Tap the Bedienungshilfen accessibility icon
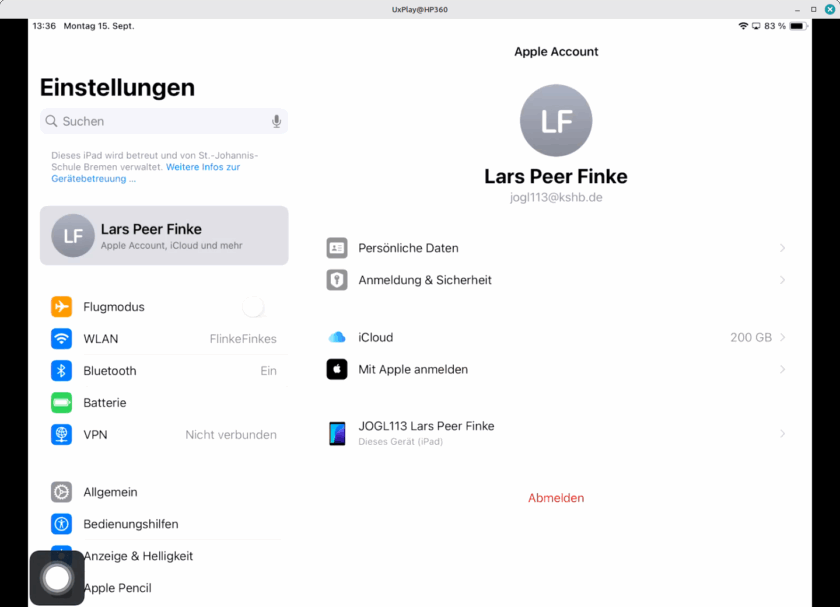Screen dimensions: 840x607 pos(62,524)
